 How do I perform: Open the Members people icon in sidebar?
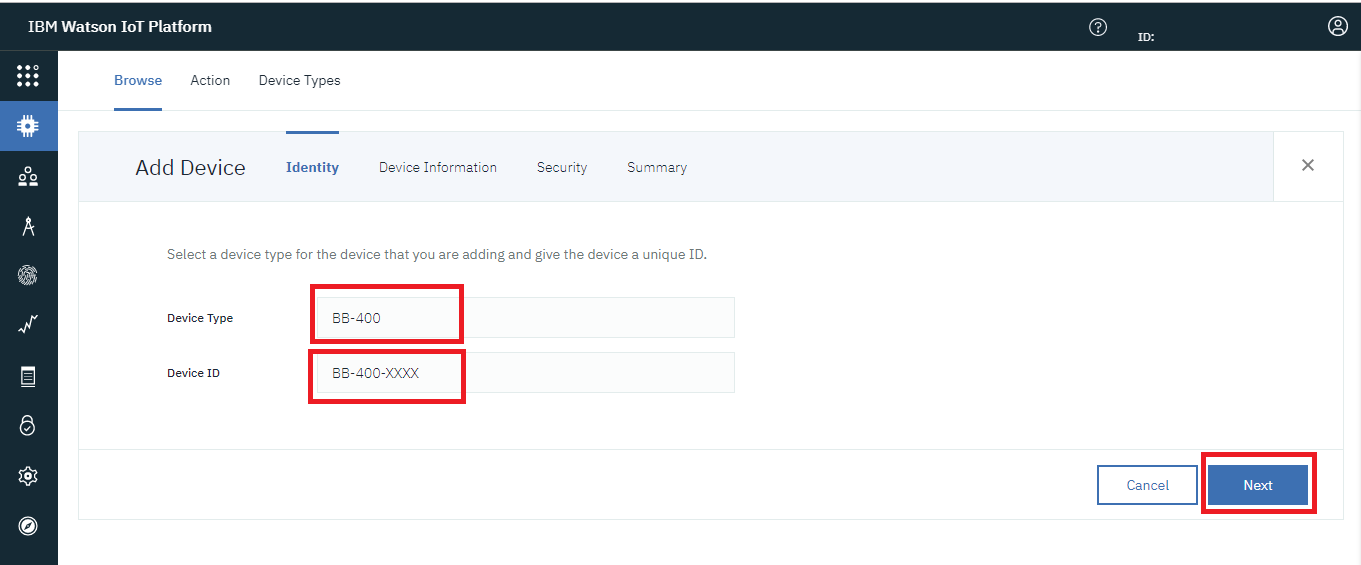(28, 177)
